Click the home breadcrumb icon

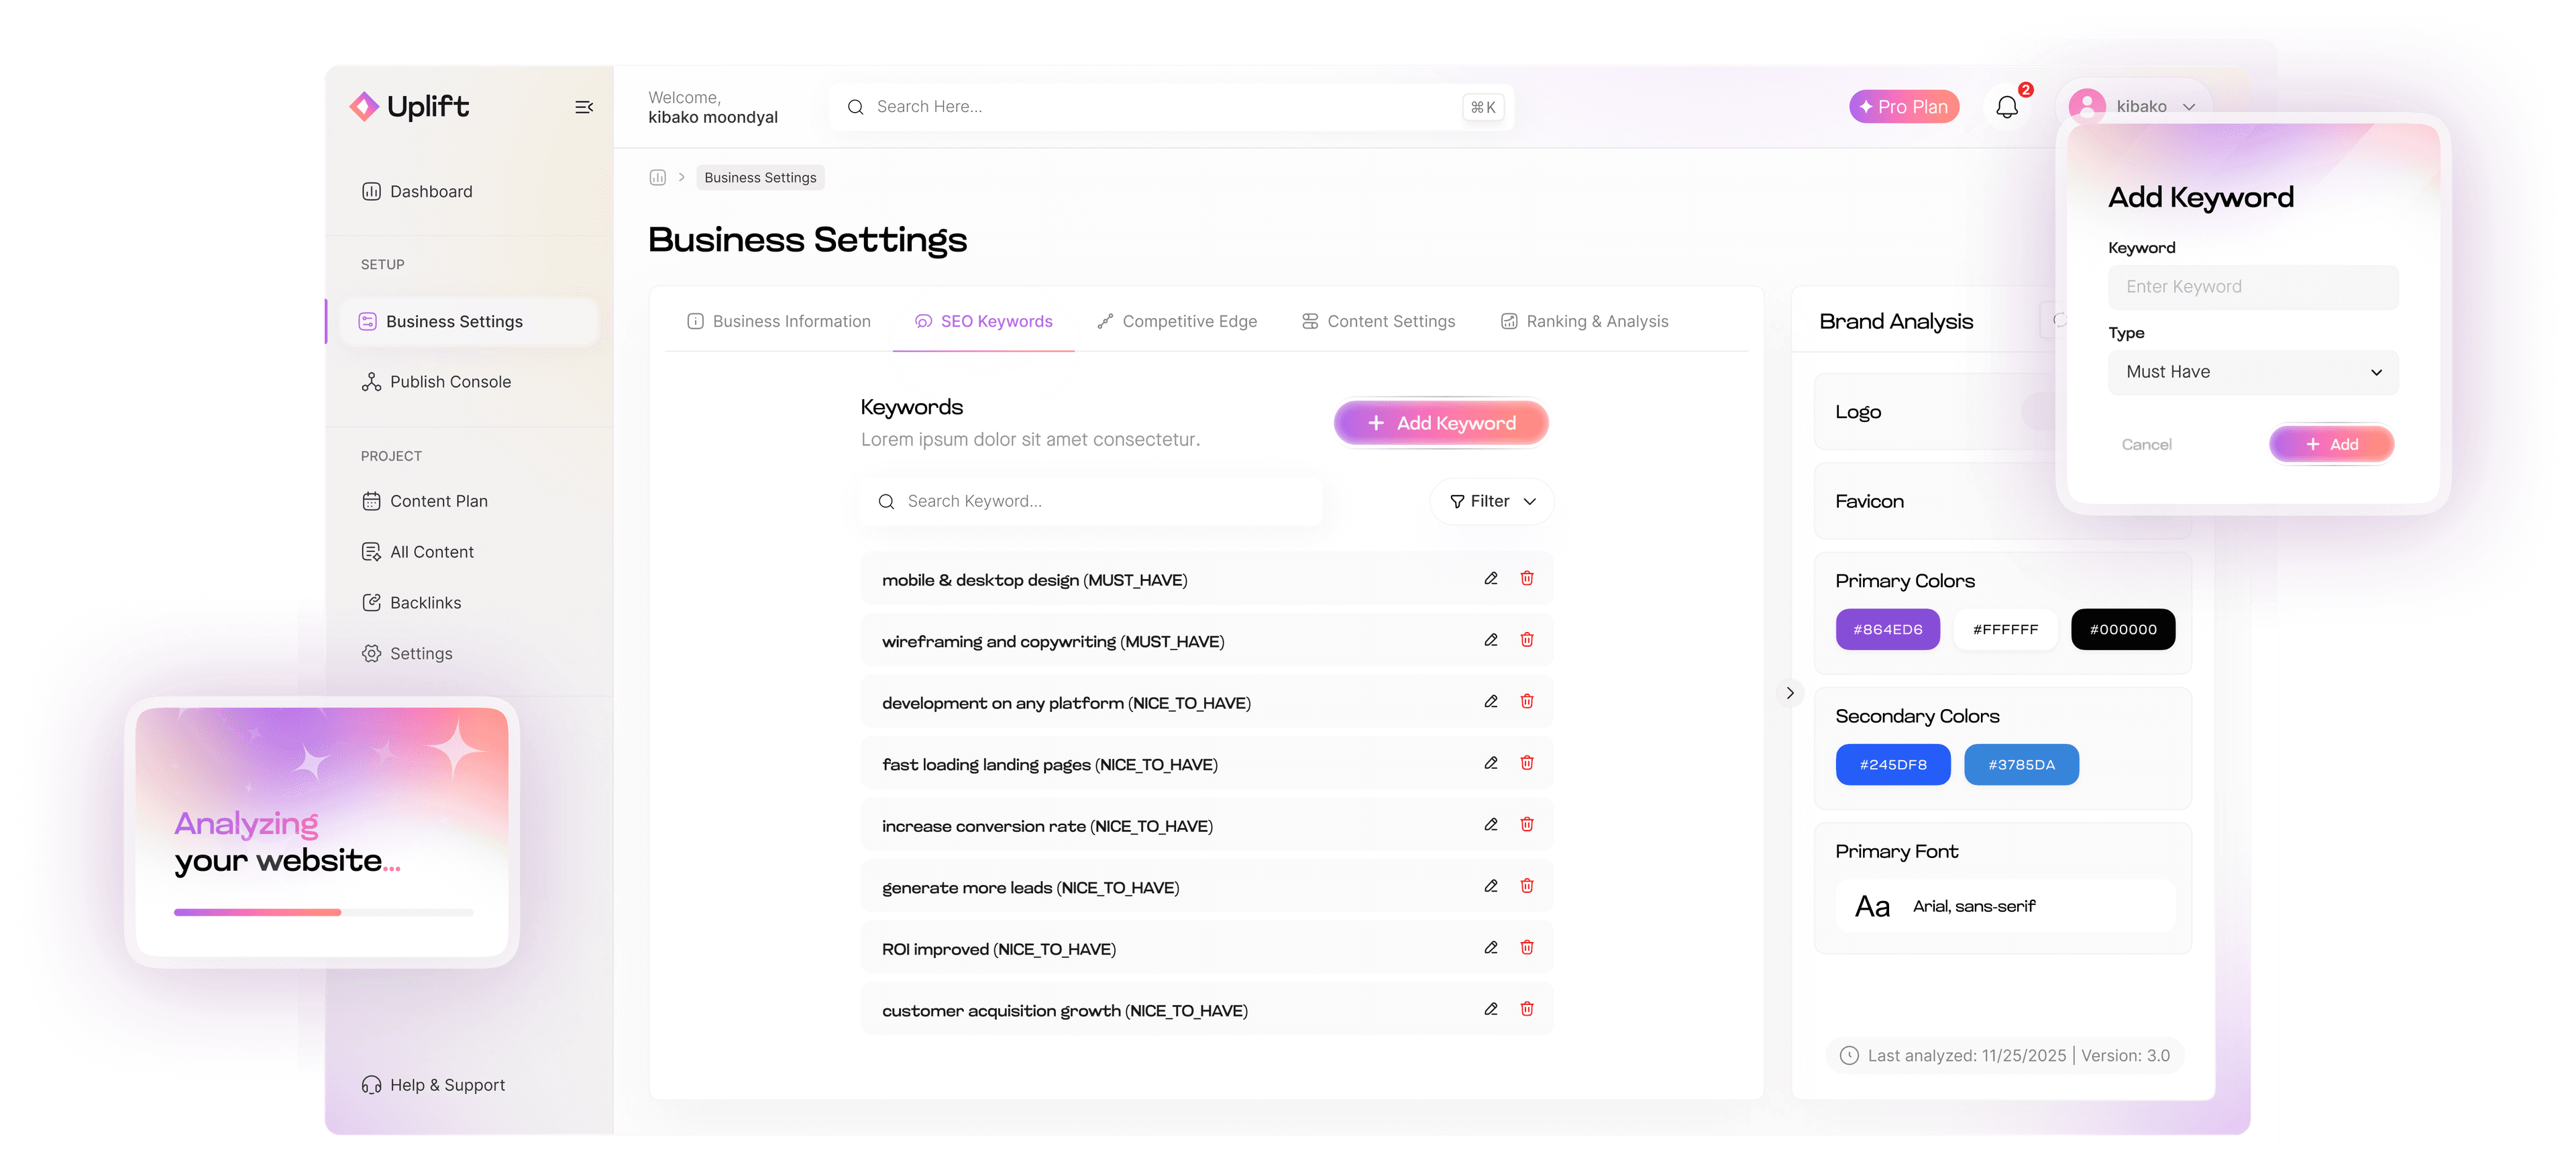pyautogui.click(x=657, y=177)
